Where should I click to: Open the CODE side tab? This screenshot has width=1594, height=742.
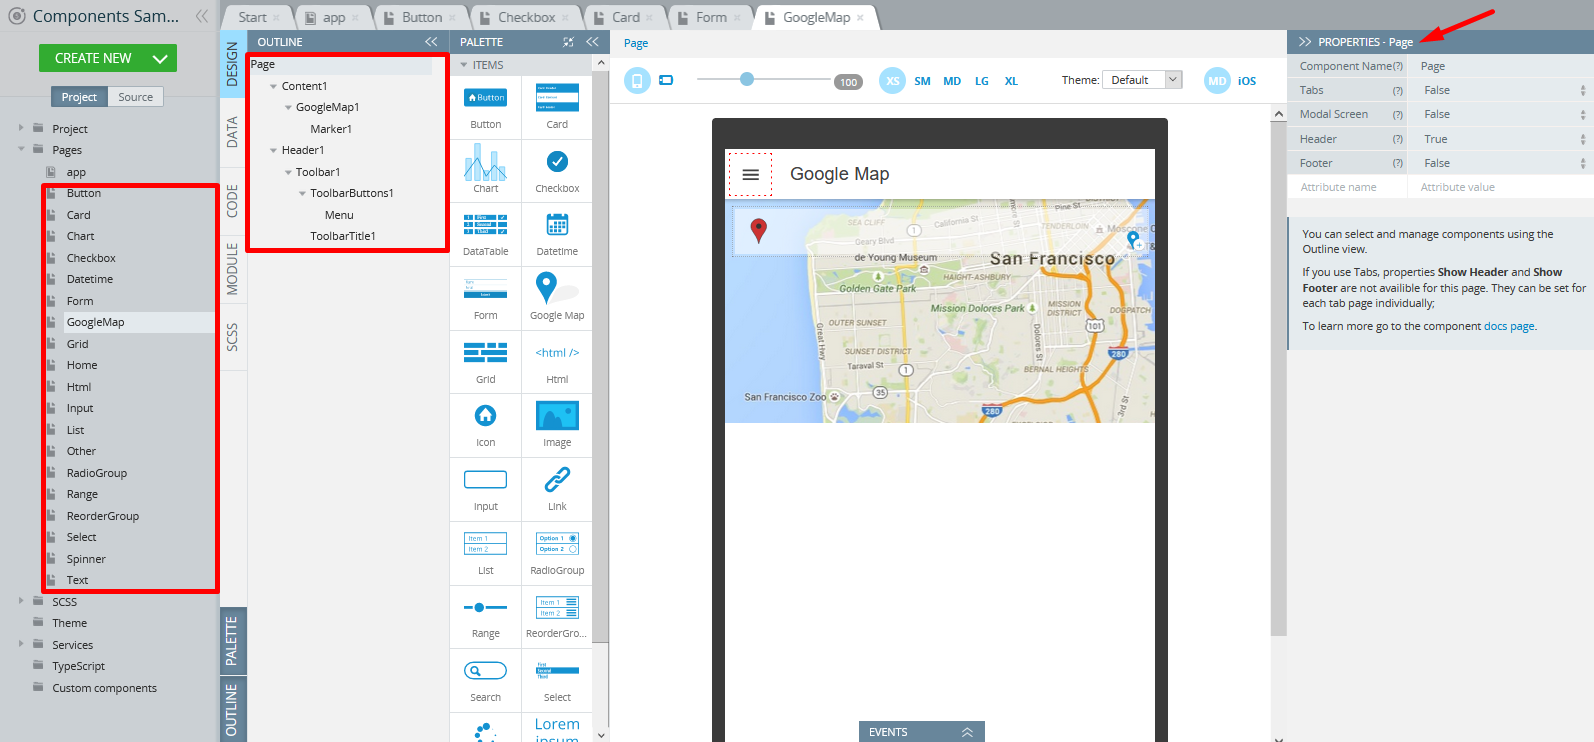click(232, 201)
